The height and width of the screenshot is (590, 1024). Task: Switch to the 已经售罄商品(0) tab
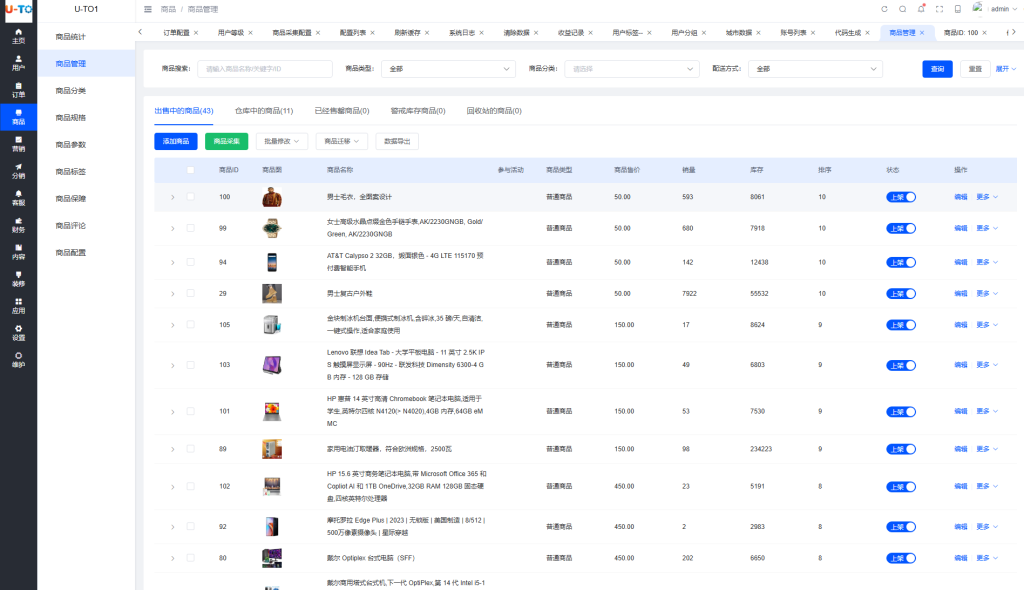pyautogui.click(x=342, y=111)
